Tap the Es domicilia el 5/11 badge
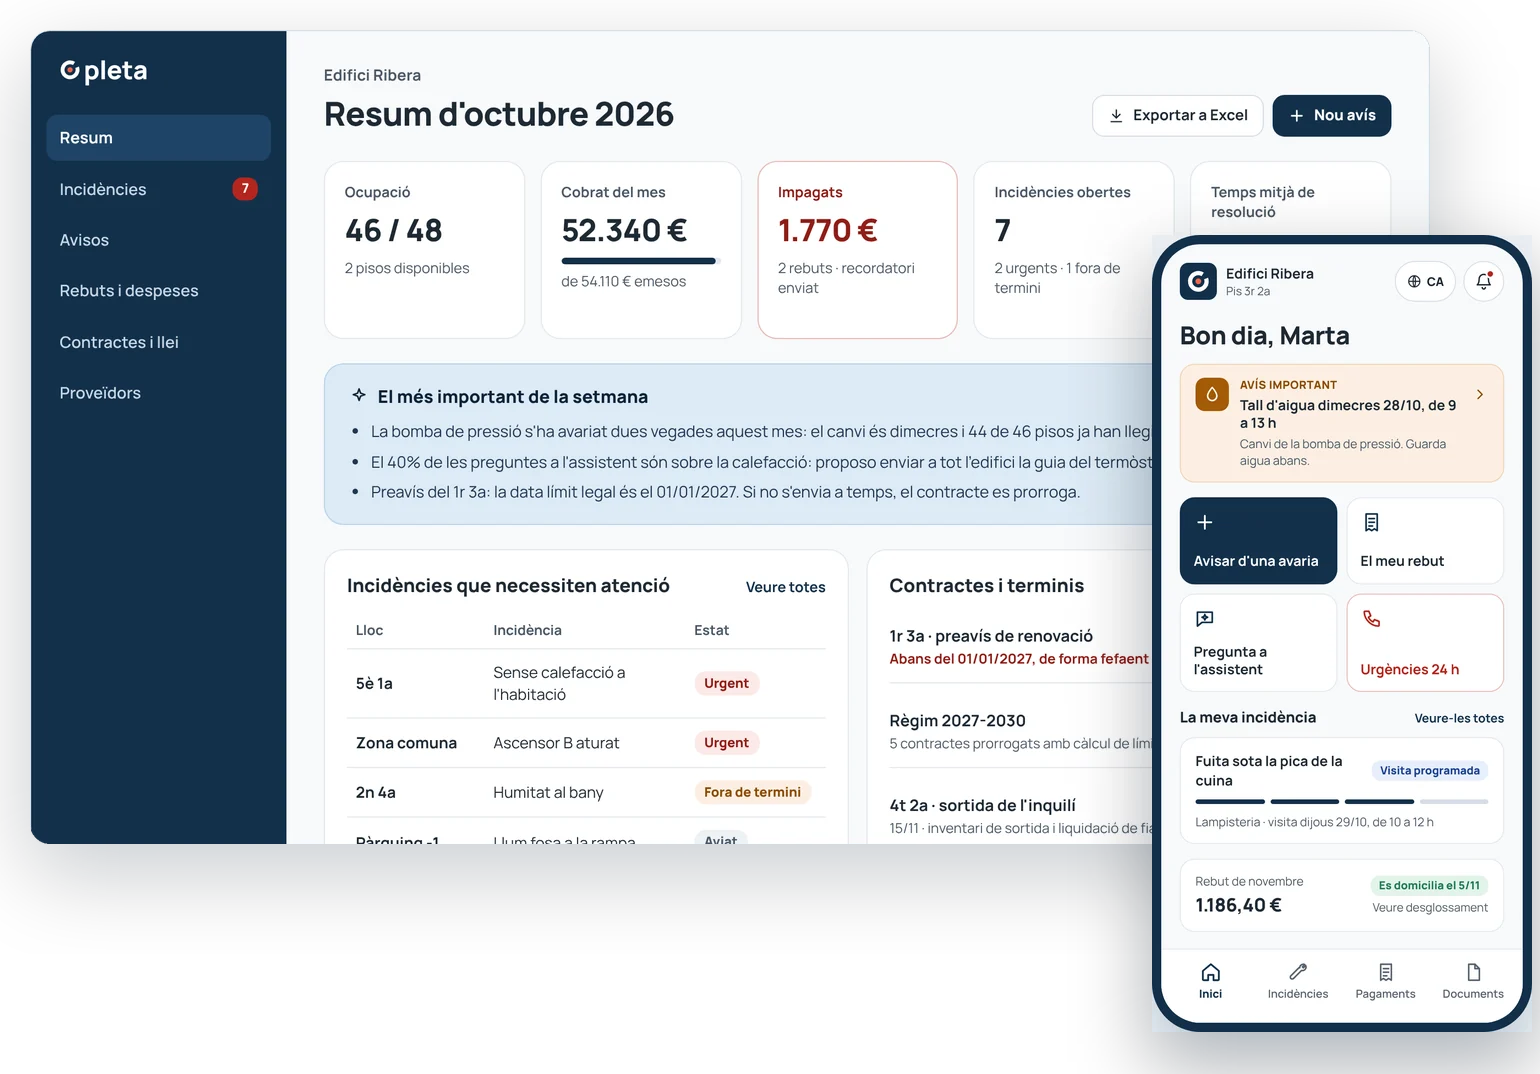The image size is (1540, 1074). click(x=1429, y=886)
